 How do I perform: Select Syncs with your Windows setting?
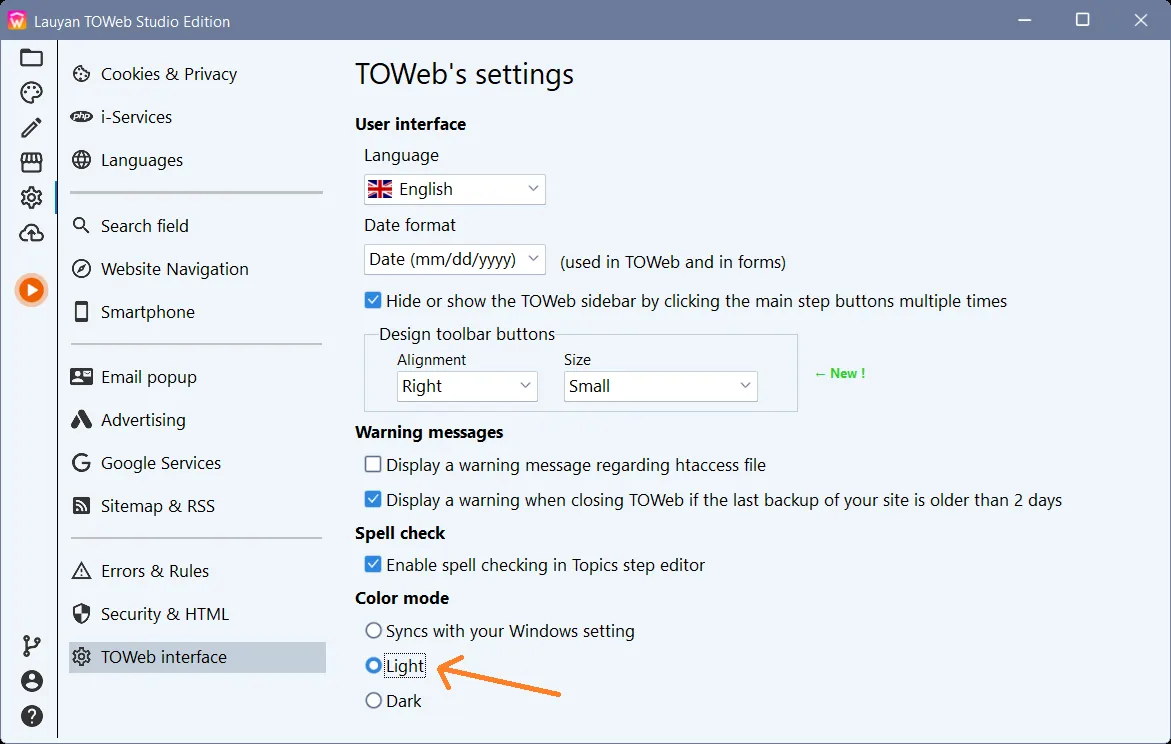[373, 630]
